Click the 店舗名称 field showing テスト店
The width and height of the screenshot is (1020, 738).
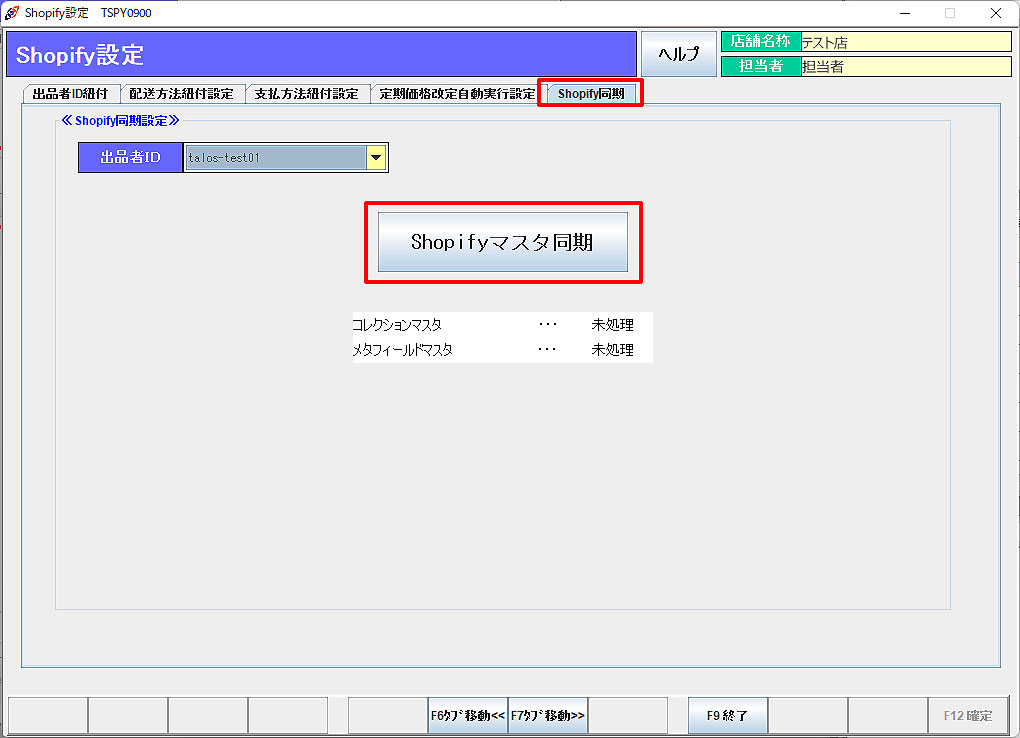pyautogui.click(x=906, y=42)
